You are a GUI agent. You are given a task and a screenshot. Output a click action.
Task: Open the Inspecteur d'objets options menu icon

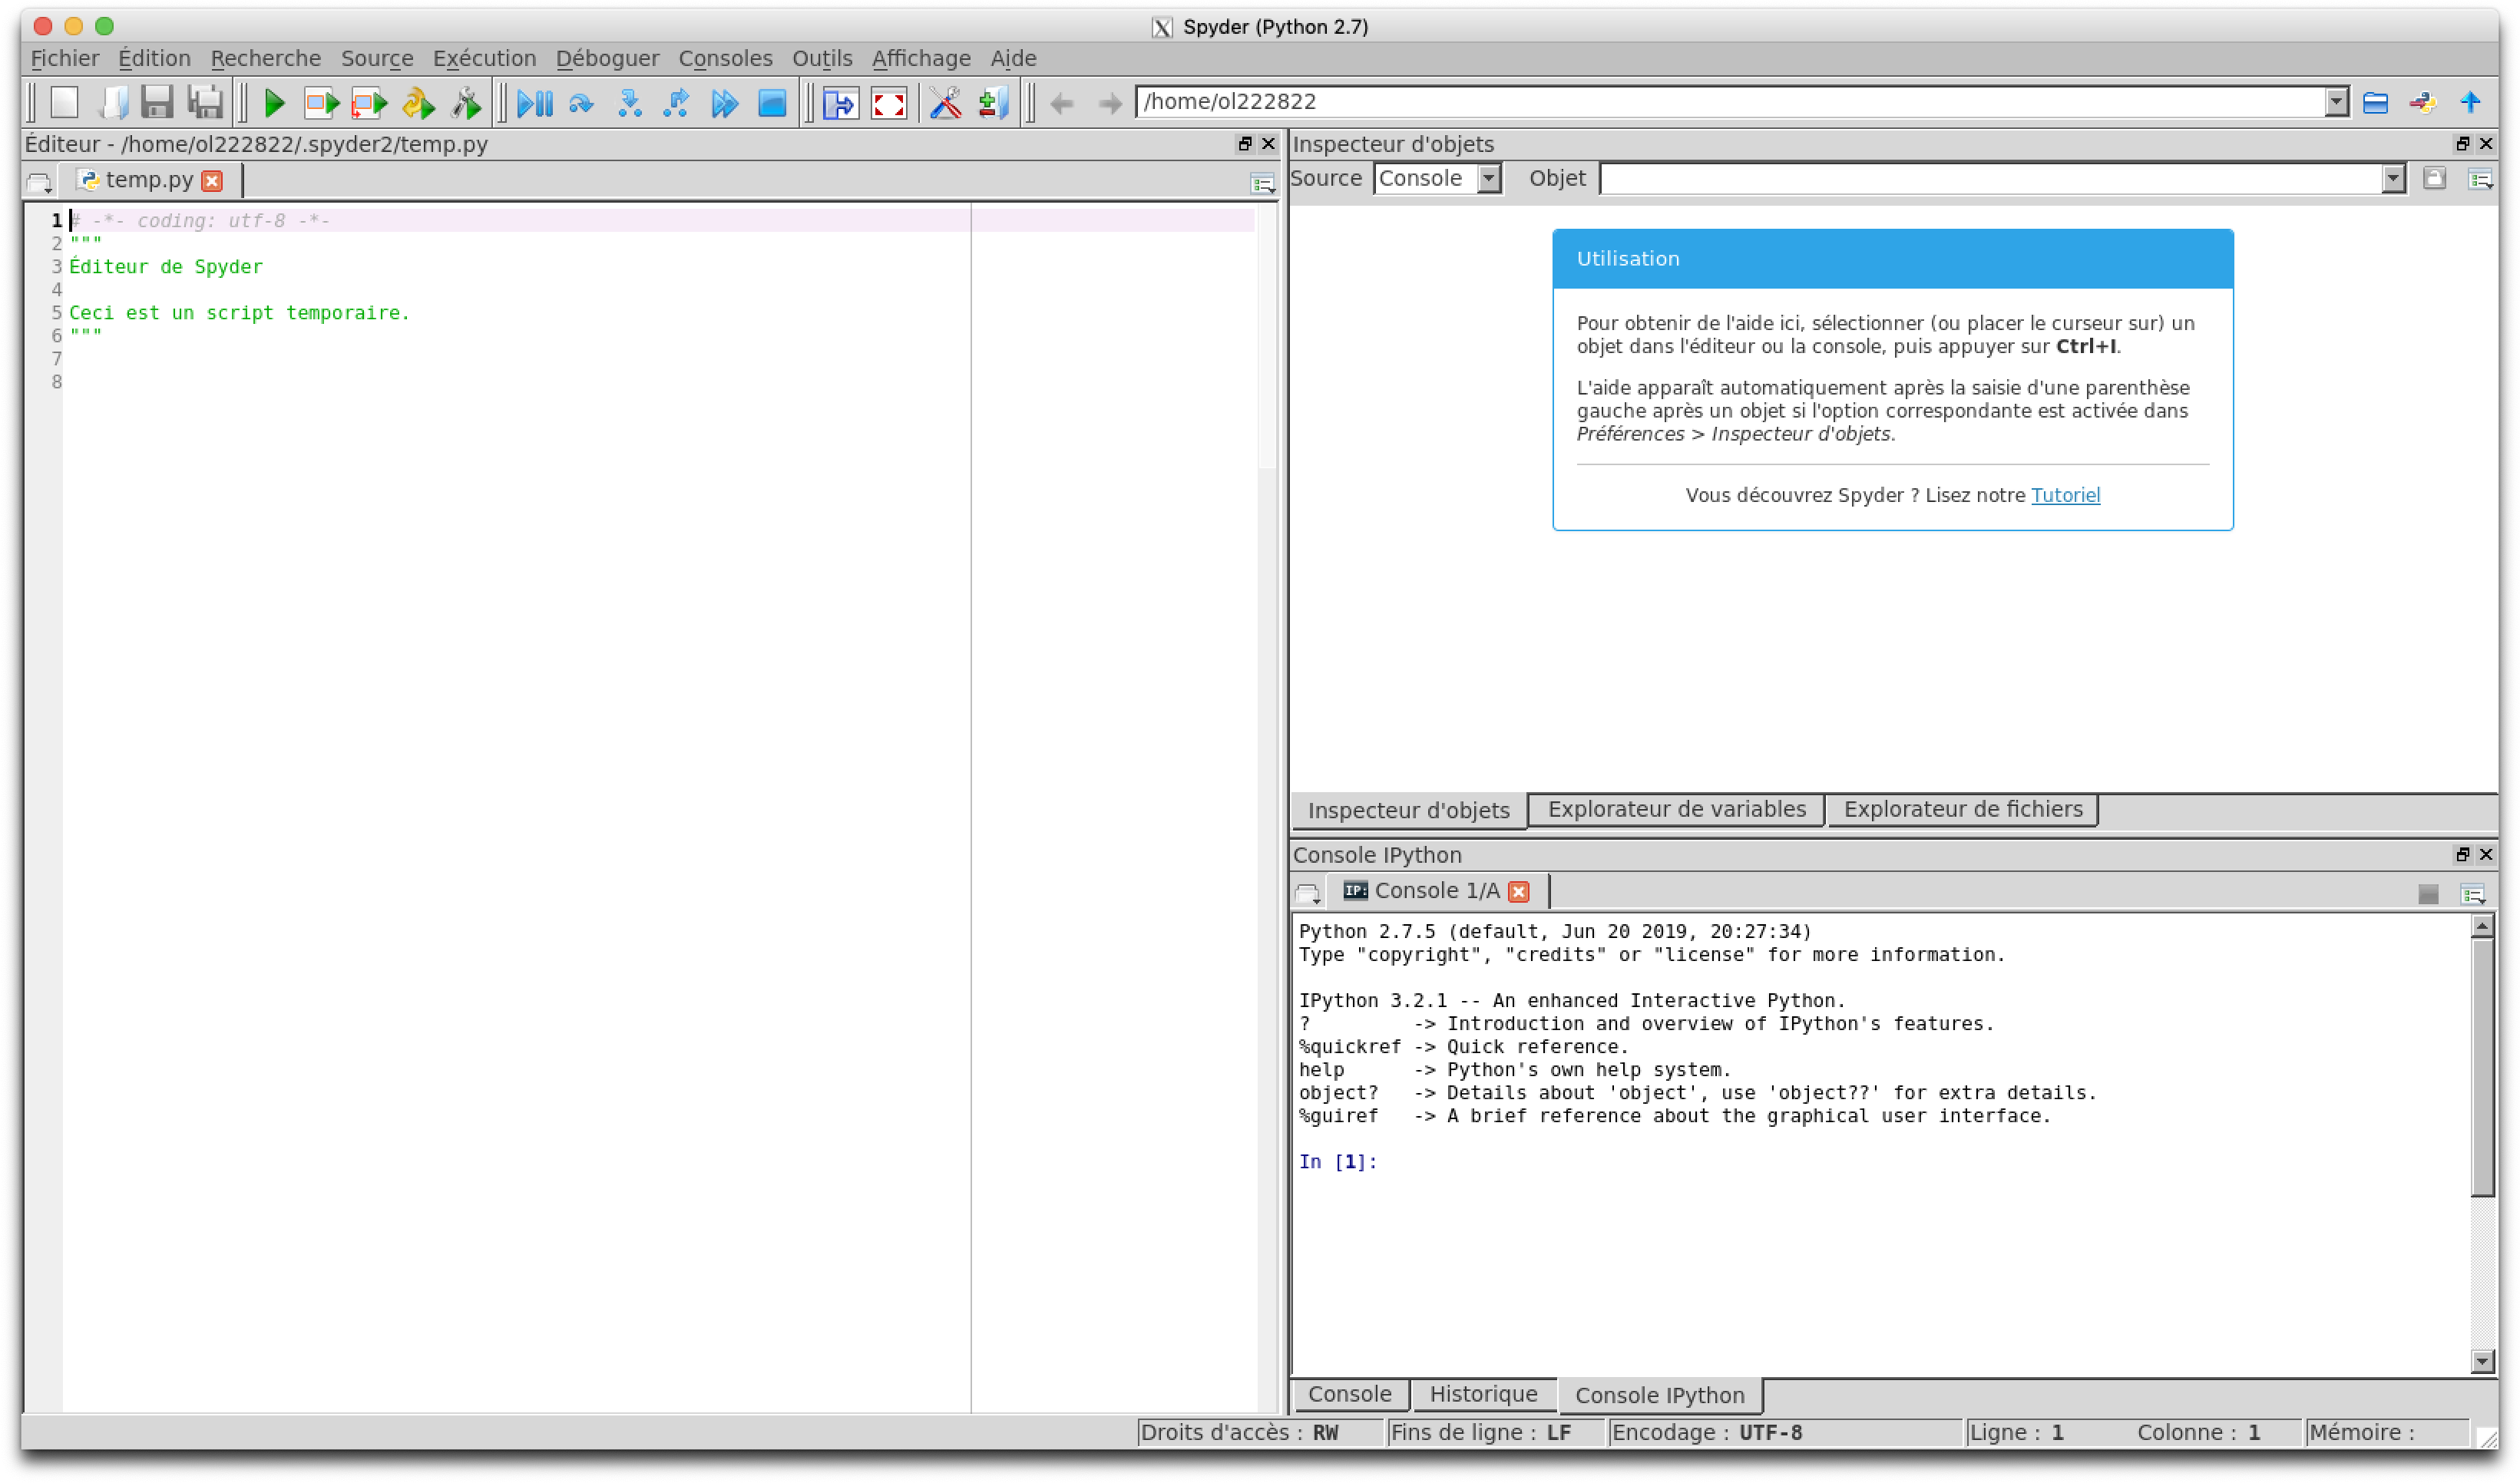click(x=2481, y=179)
